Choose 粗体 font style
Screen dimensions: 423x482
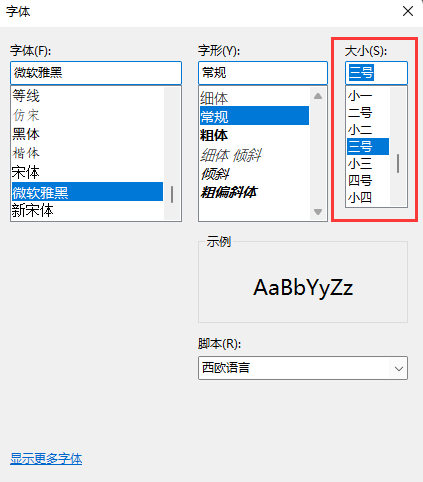coord(254,135)
